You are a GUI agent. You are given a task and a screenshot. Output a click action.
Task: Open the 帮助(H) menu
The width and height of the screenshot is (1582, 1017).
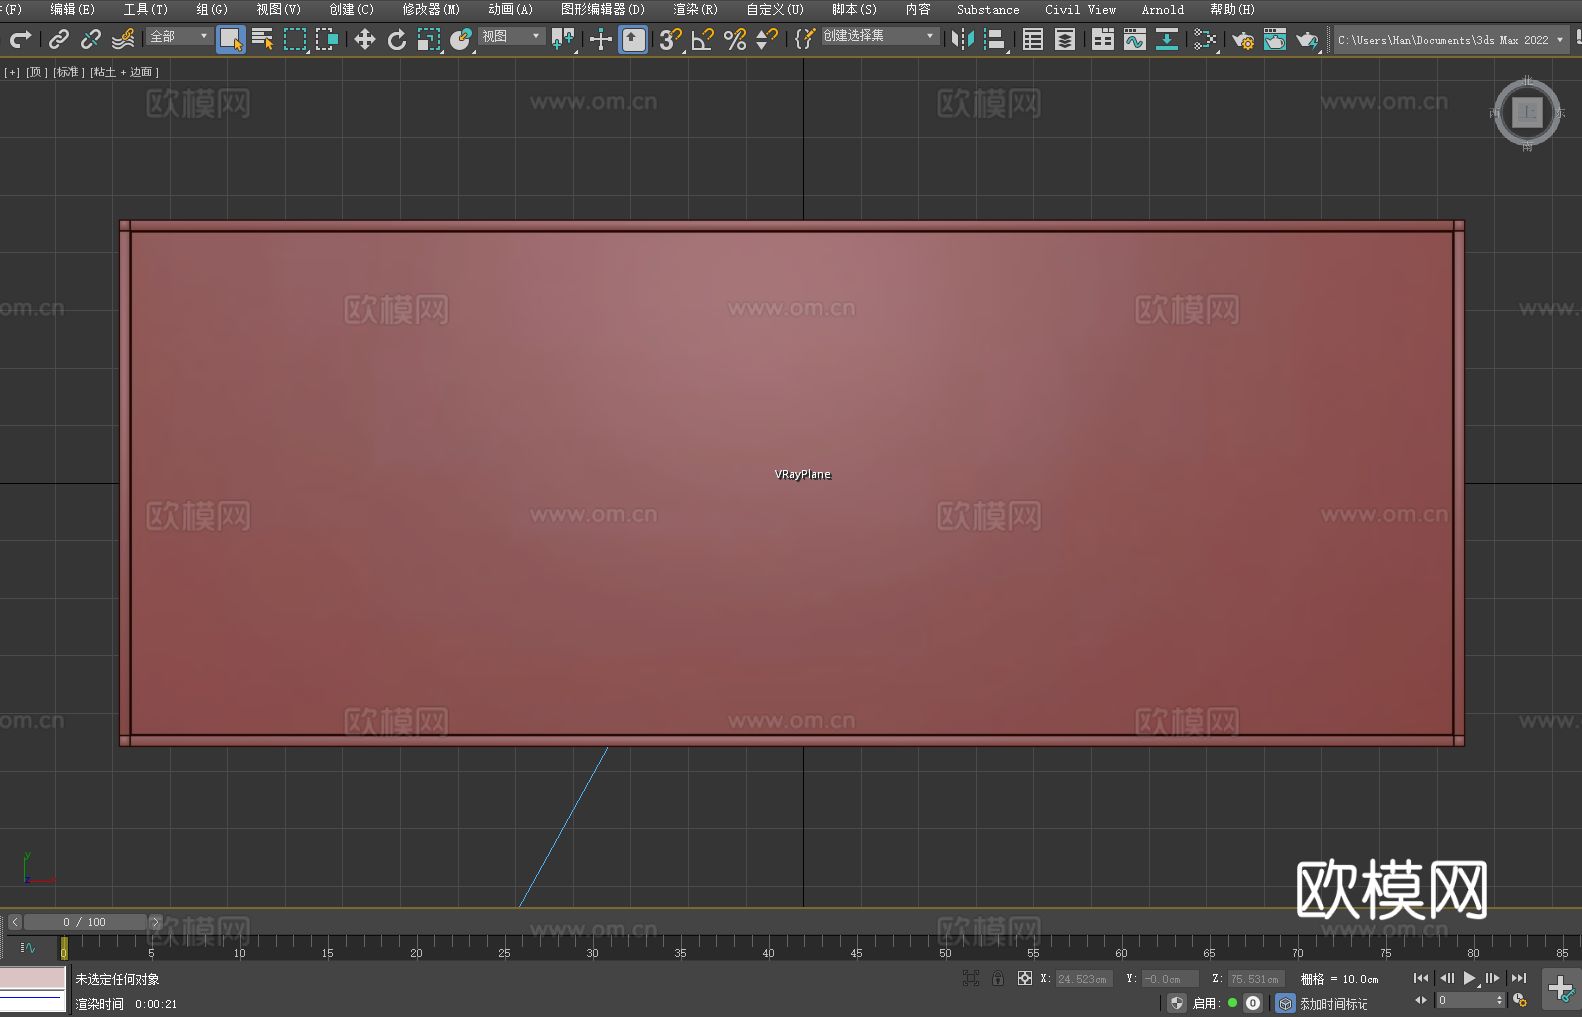click(x=1232, y=9)
